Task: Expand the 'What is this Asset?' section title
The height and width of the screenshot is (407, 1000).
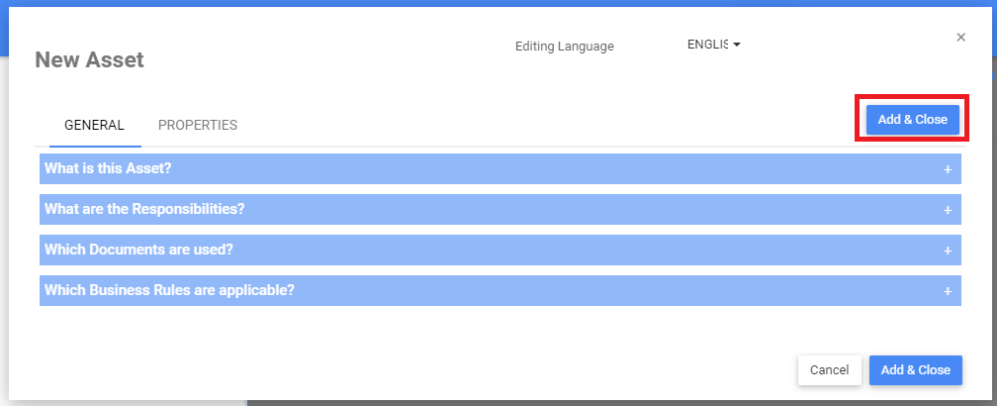Action: coord(108,169)
